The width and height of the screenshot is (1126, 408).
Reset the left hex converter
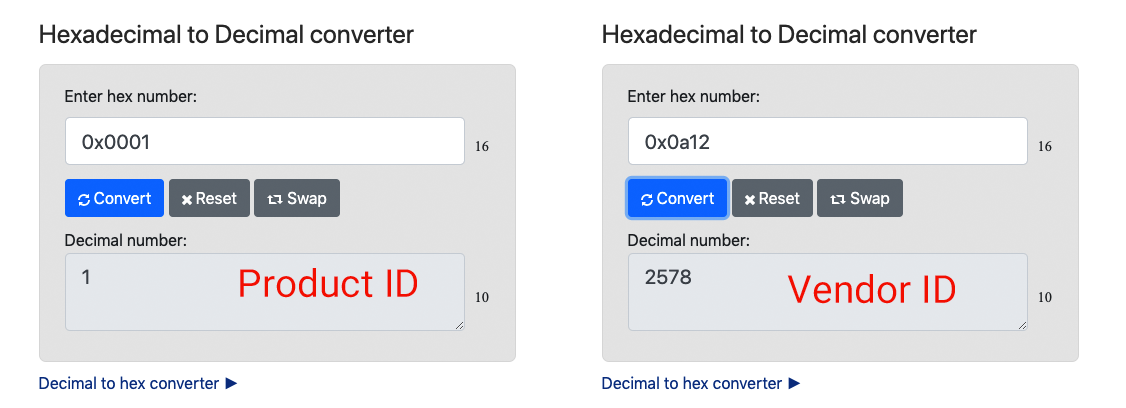click(209, 198)
